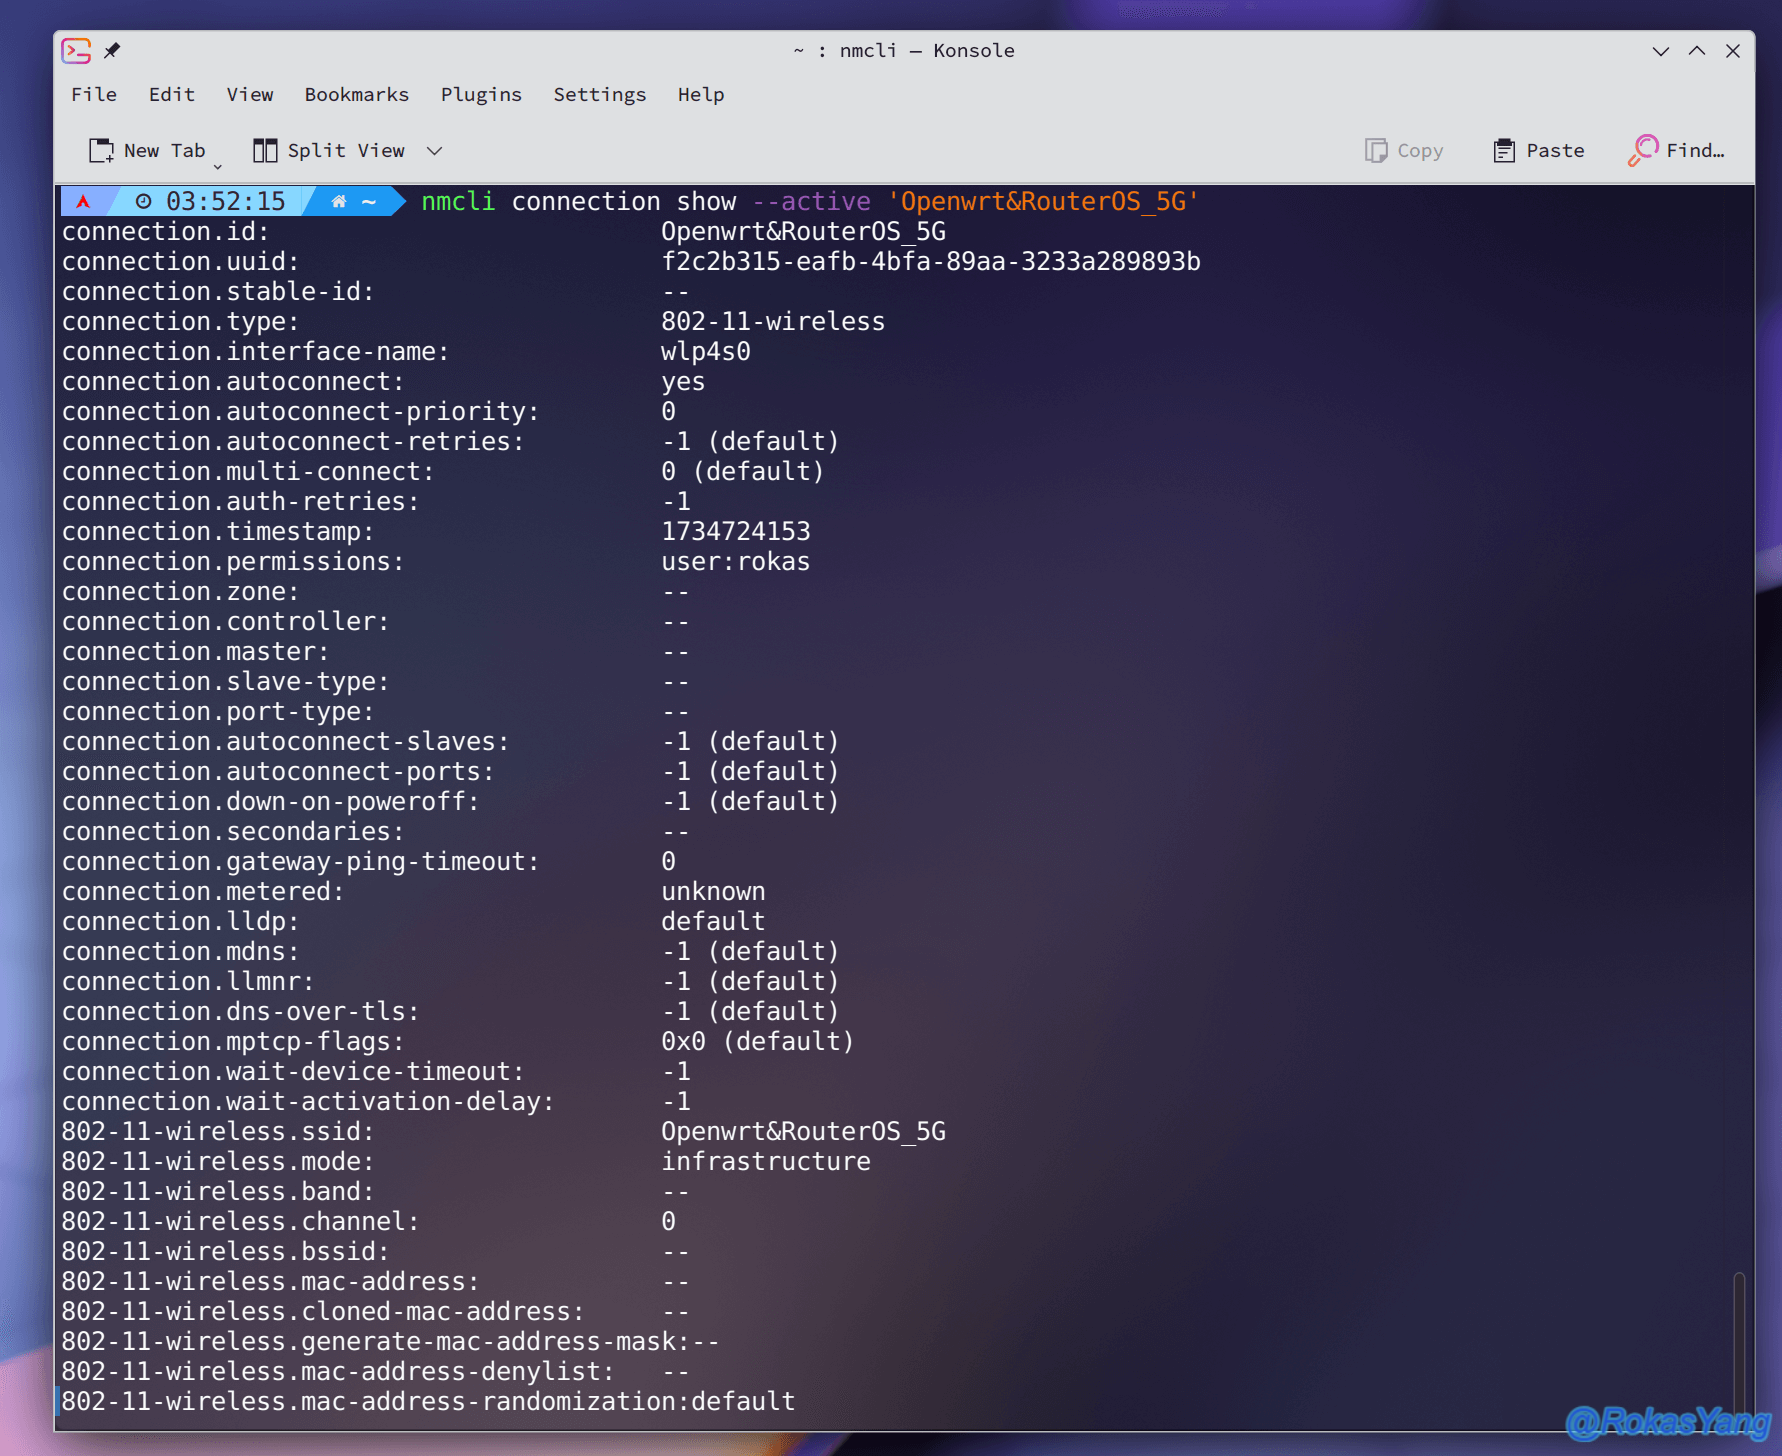The image size is (1782, 1456).
Task: Click the '802-11-wireless.mac-address-randomization:default' line
Action: click(429, 1401)
